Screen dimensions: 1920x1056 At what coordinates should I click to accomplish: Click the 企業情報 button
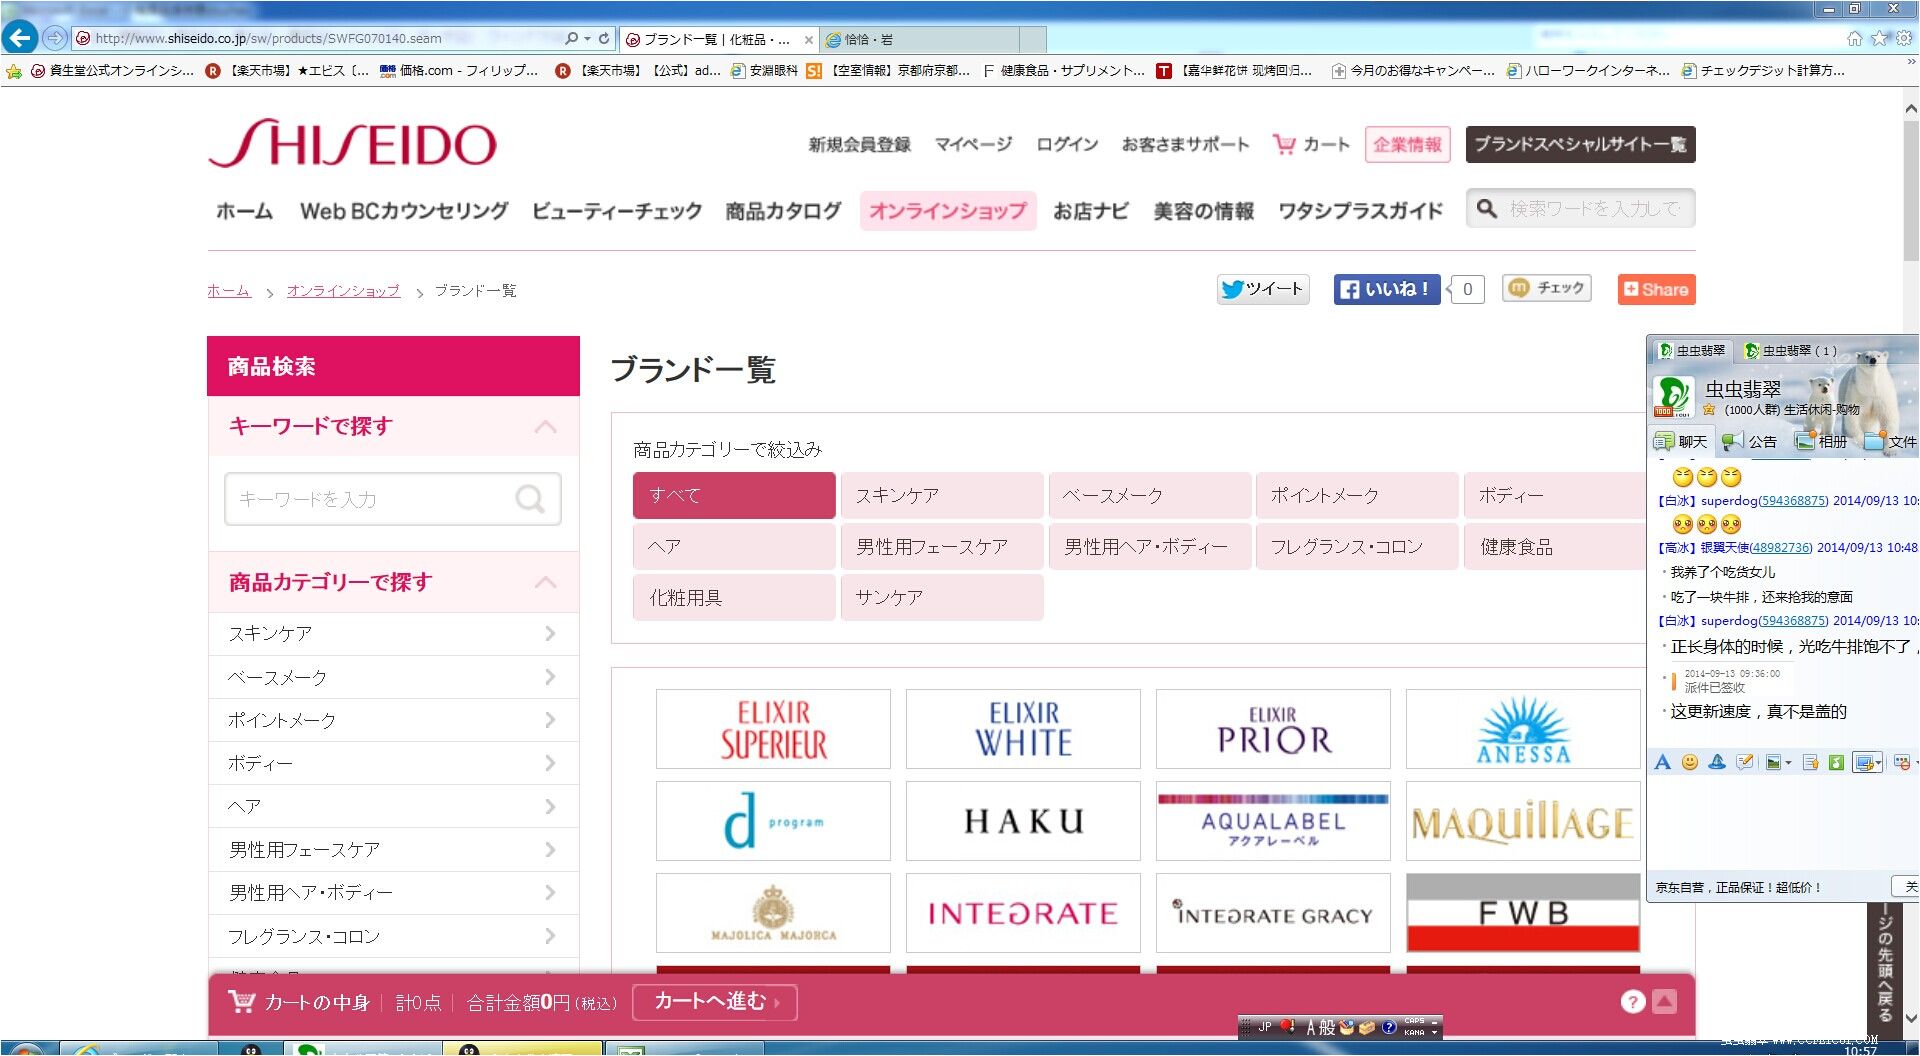tap(1407, 144)
